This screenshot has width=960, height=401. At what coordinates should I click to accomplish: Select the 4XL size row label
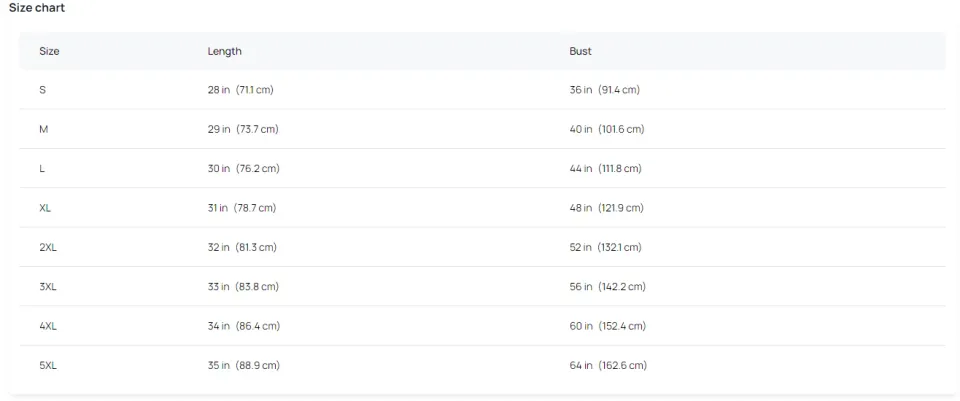pos(48,326)
